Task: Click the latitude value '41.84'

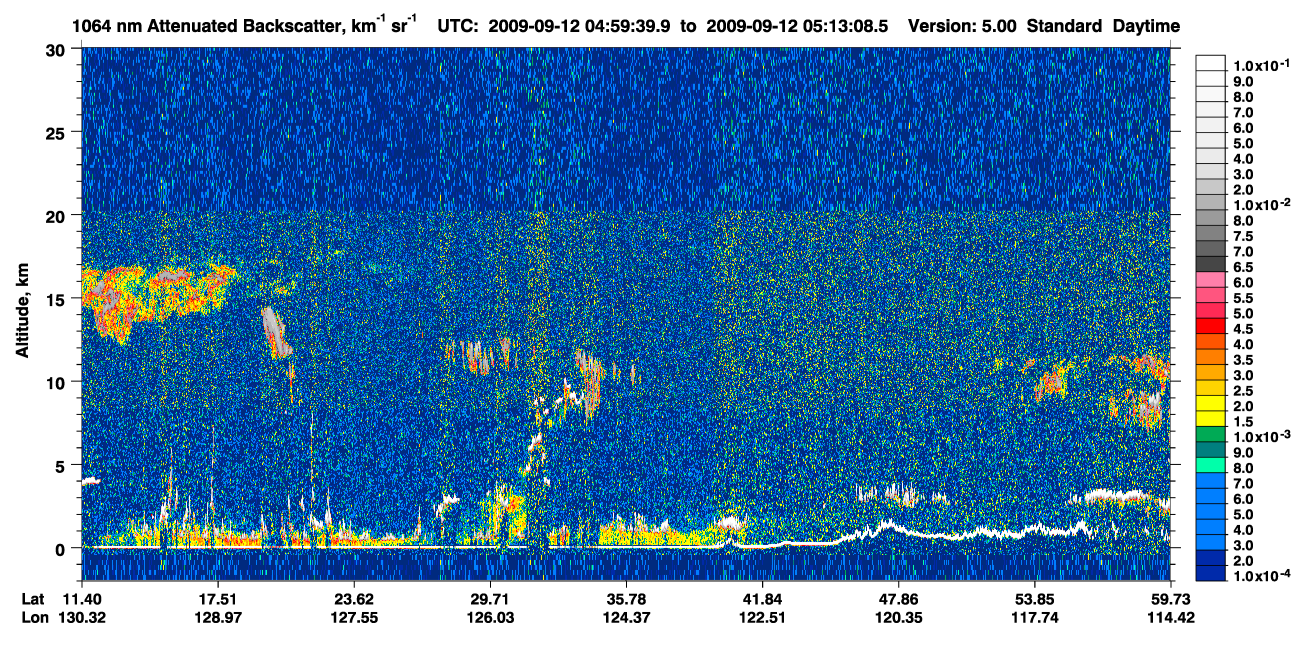Action: click(x=762, y=598)
